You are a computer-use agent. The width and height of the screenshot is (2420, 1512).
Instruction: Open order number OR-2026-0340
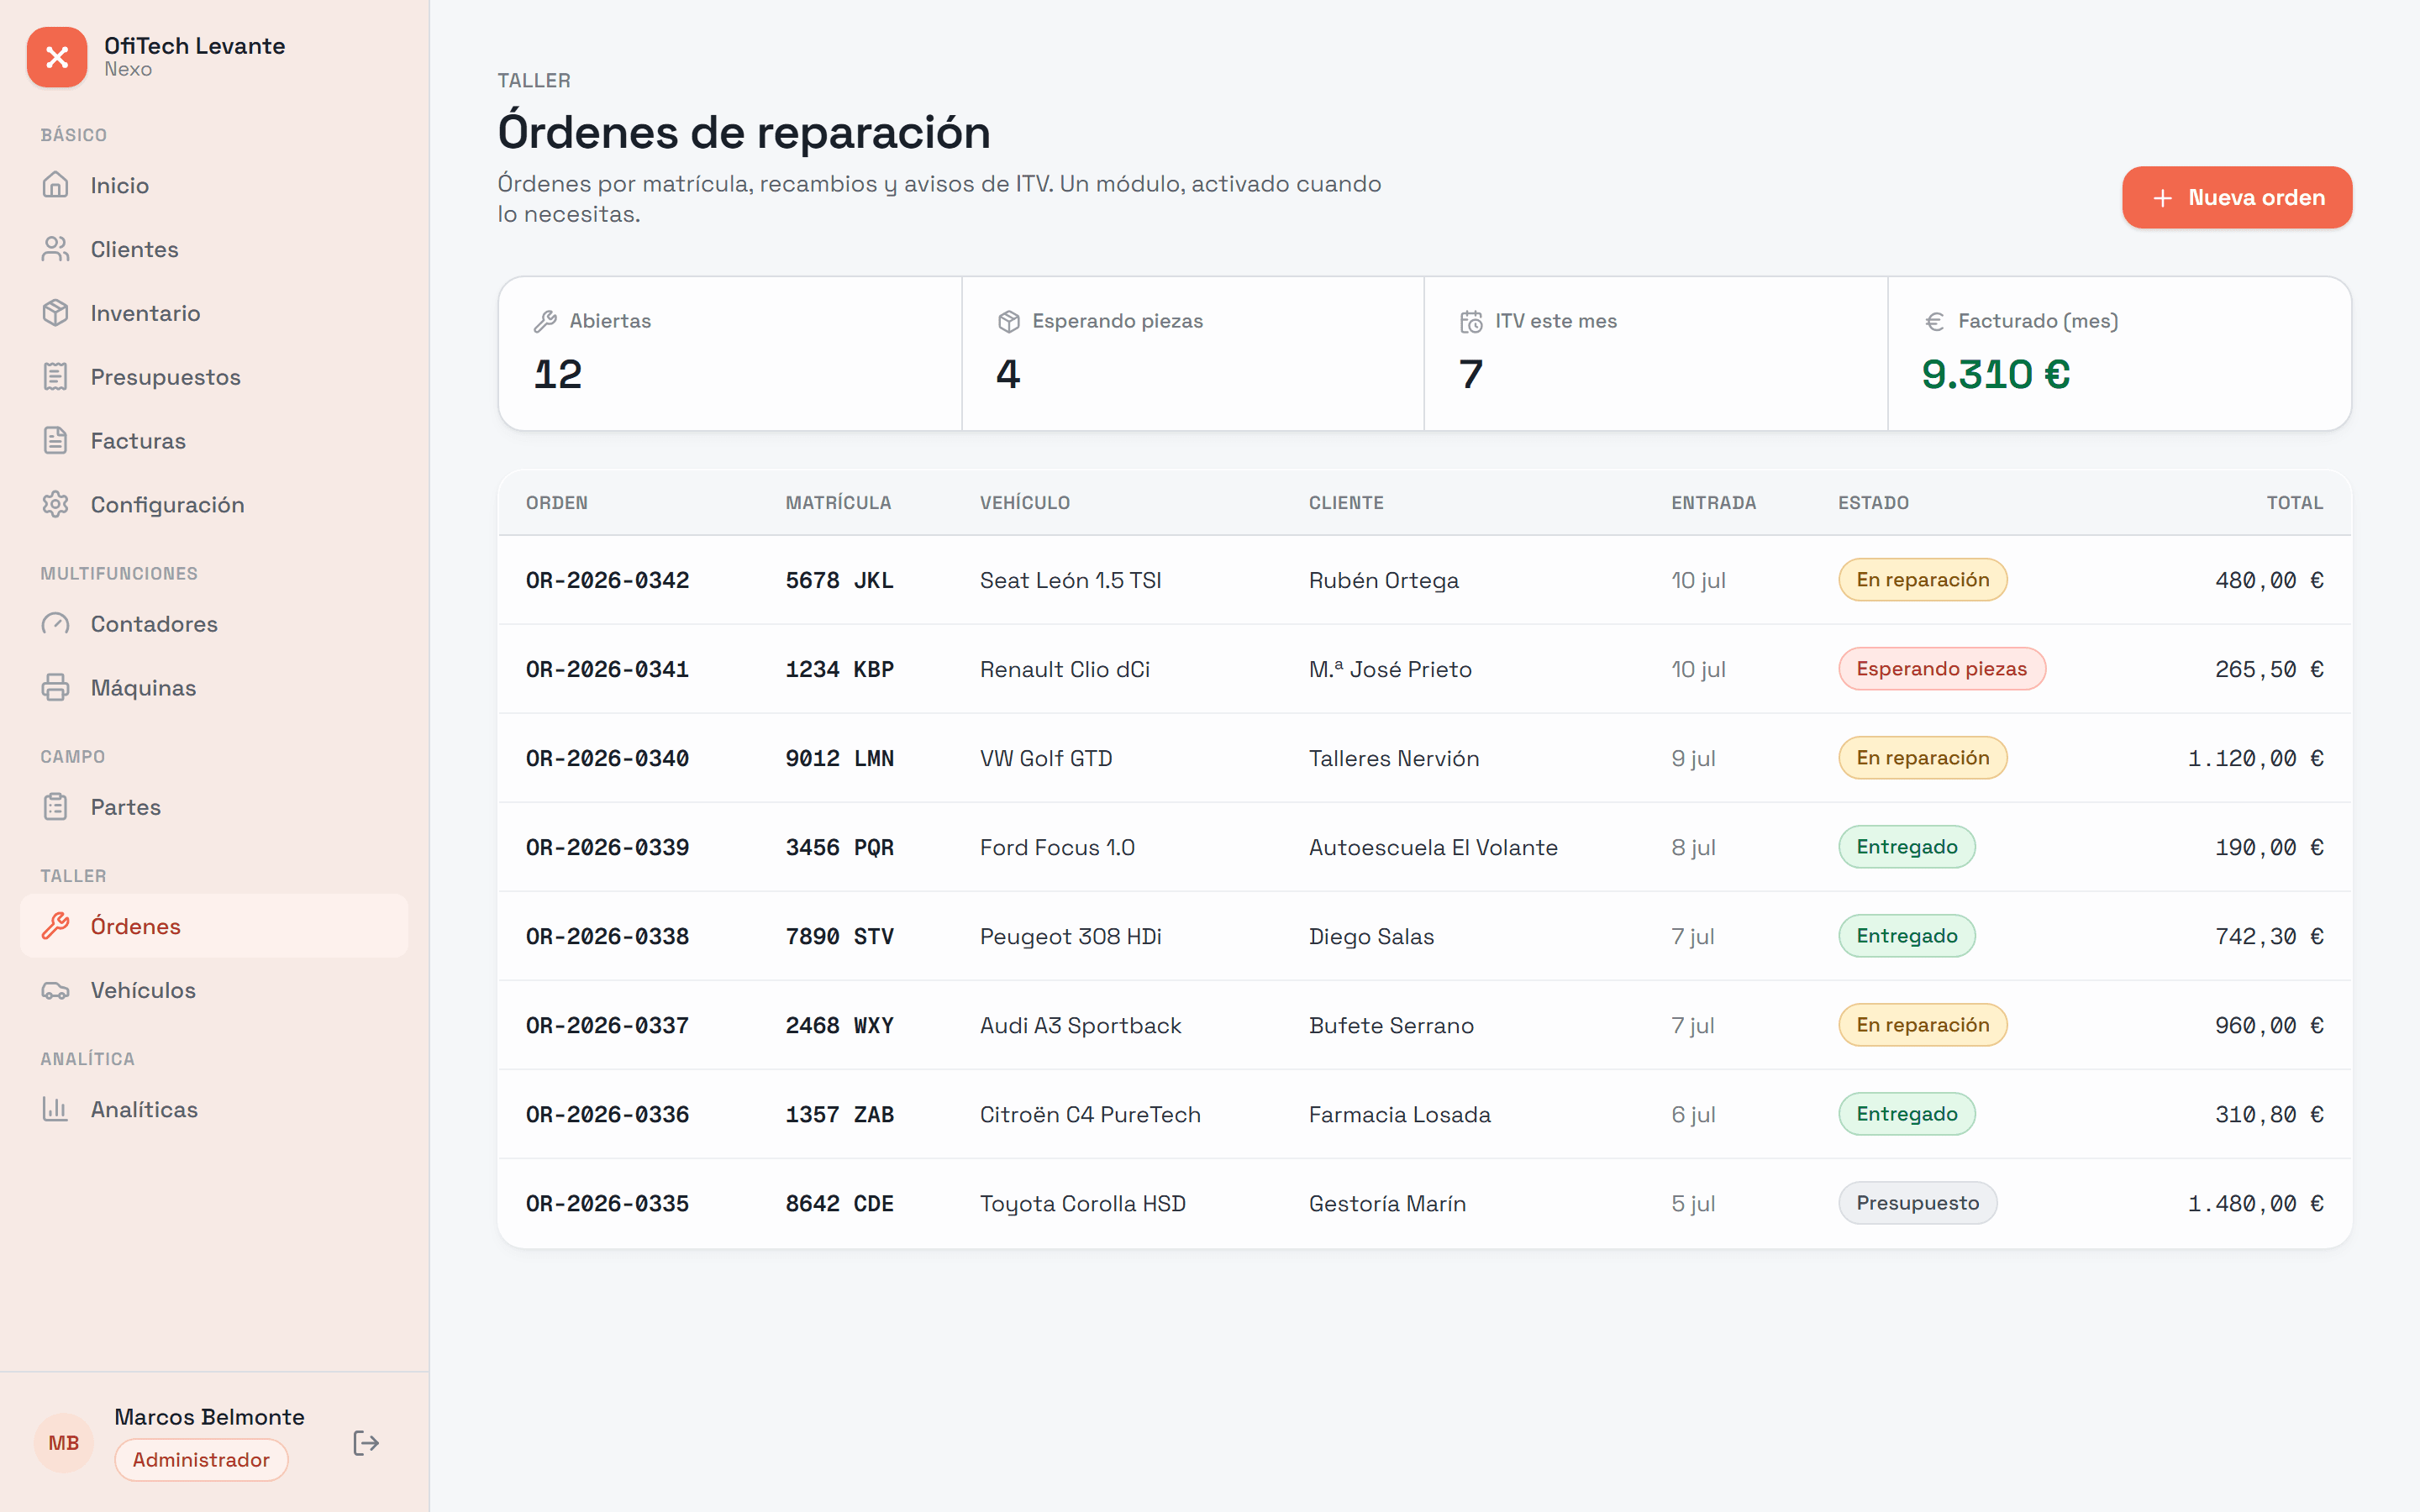[607, 758]
